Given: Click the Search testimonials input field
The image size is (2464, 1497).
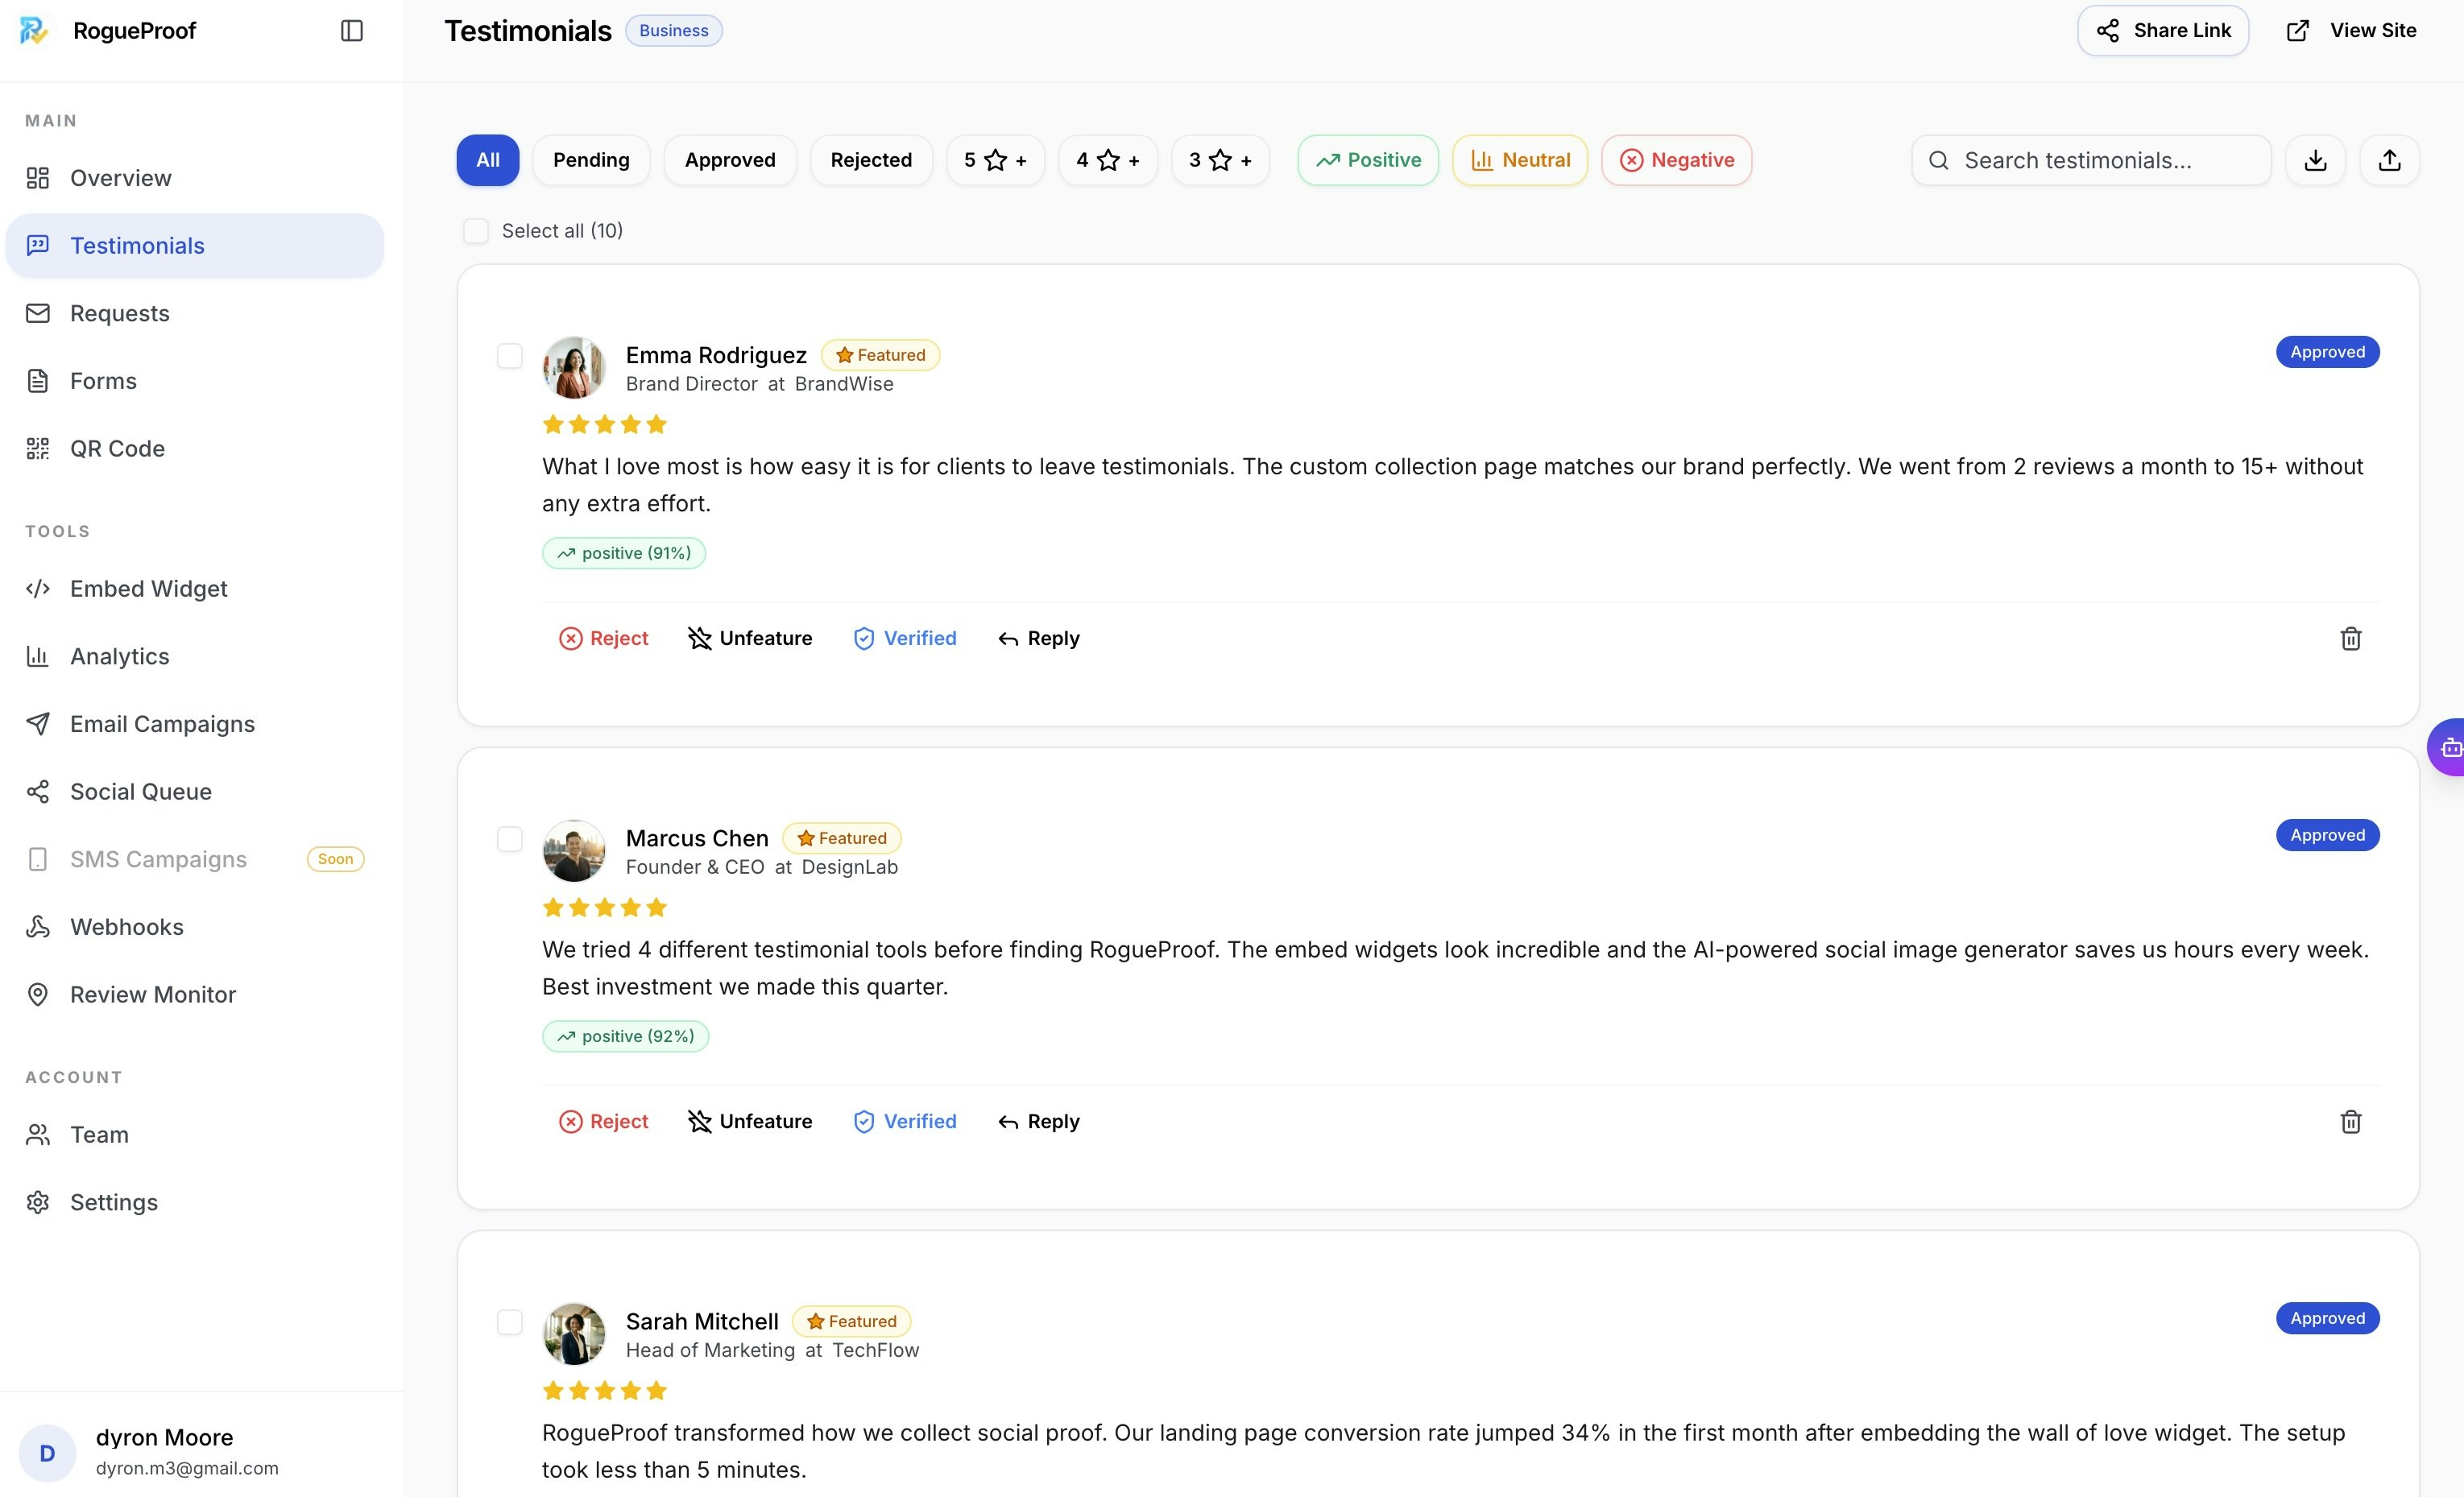Looking at the screenshot, I should coord(2091,160).
